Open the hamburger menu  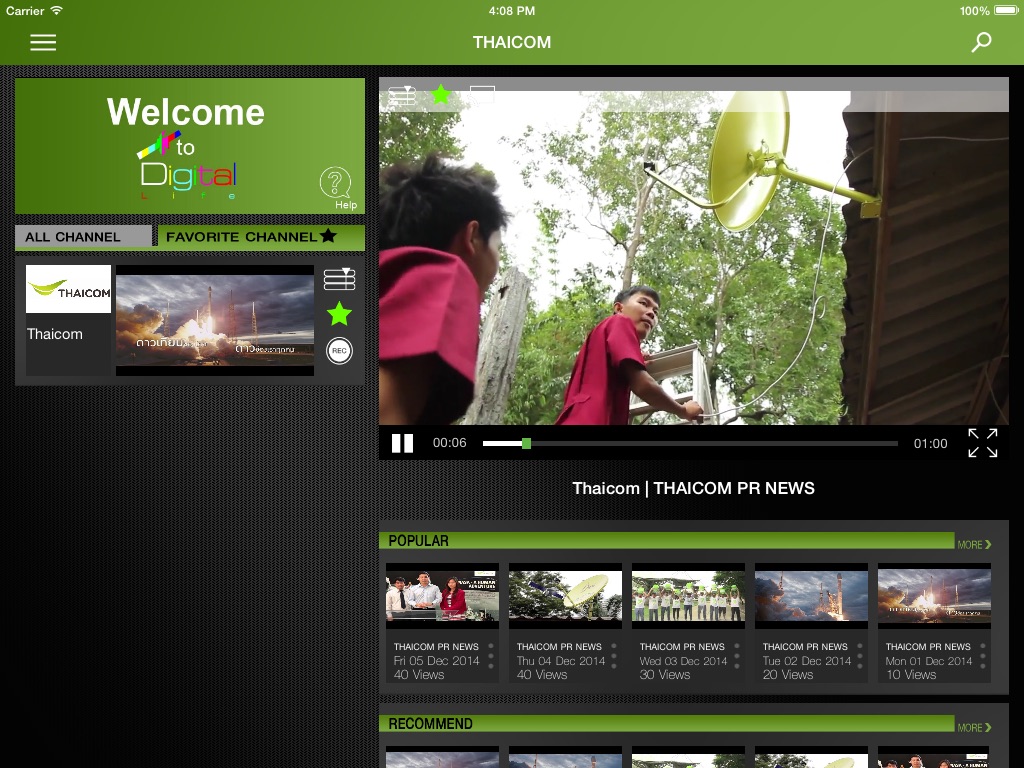click(43, 42)
